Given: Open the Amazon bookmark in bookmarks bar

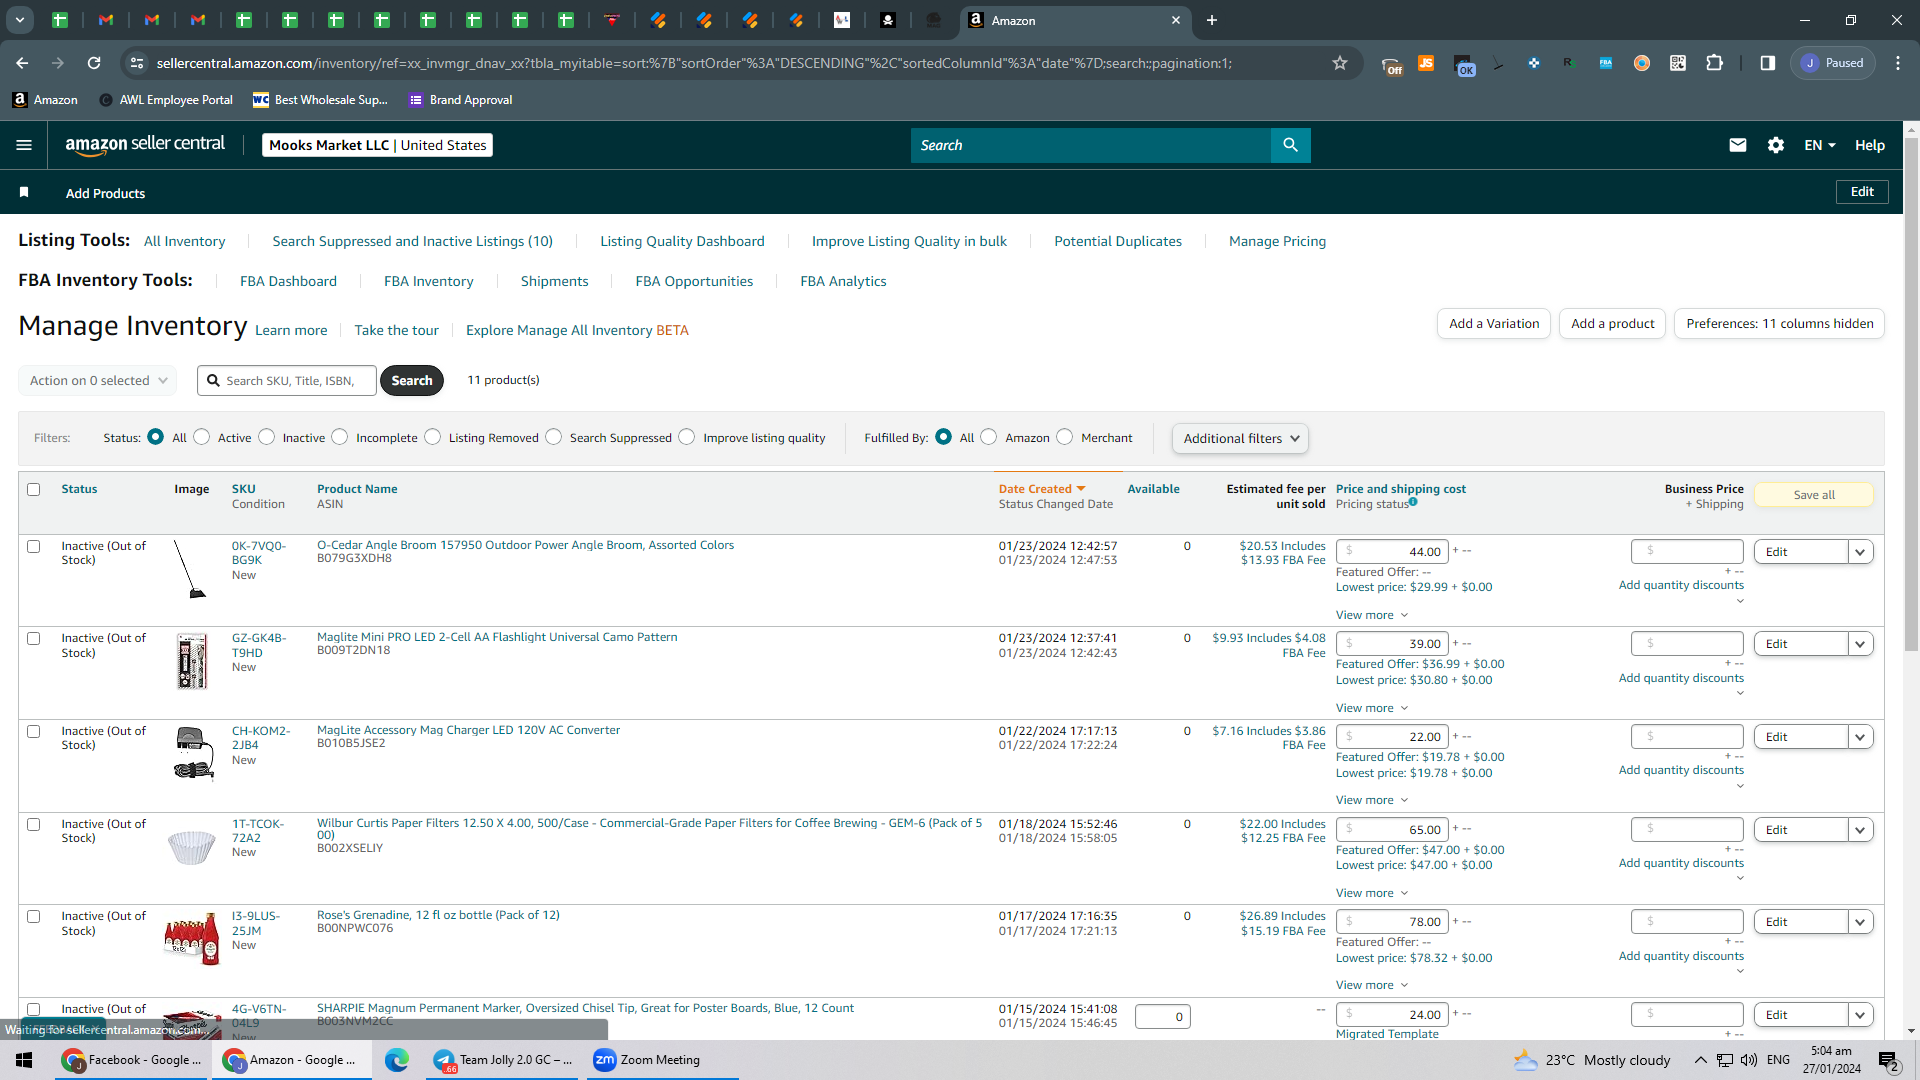Looking at the screenshot, I should pyautogui.click(x=45, y=100).
